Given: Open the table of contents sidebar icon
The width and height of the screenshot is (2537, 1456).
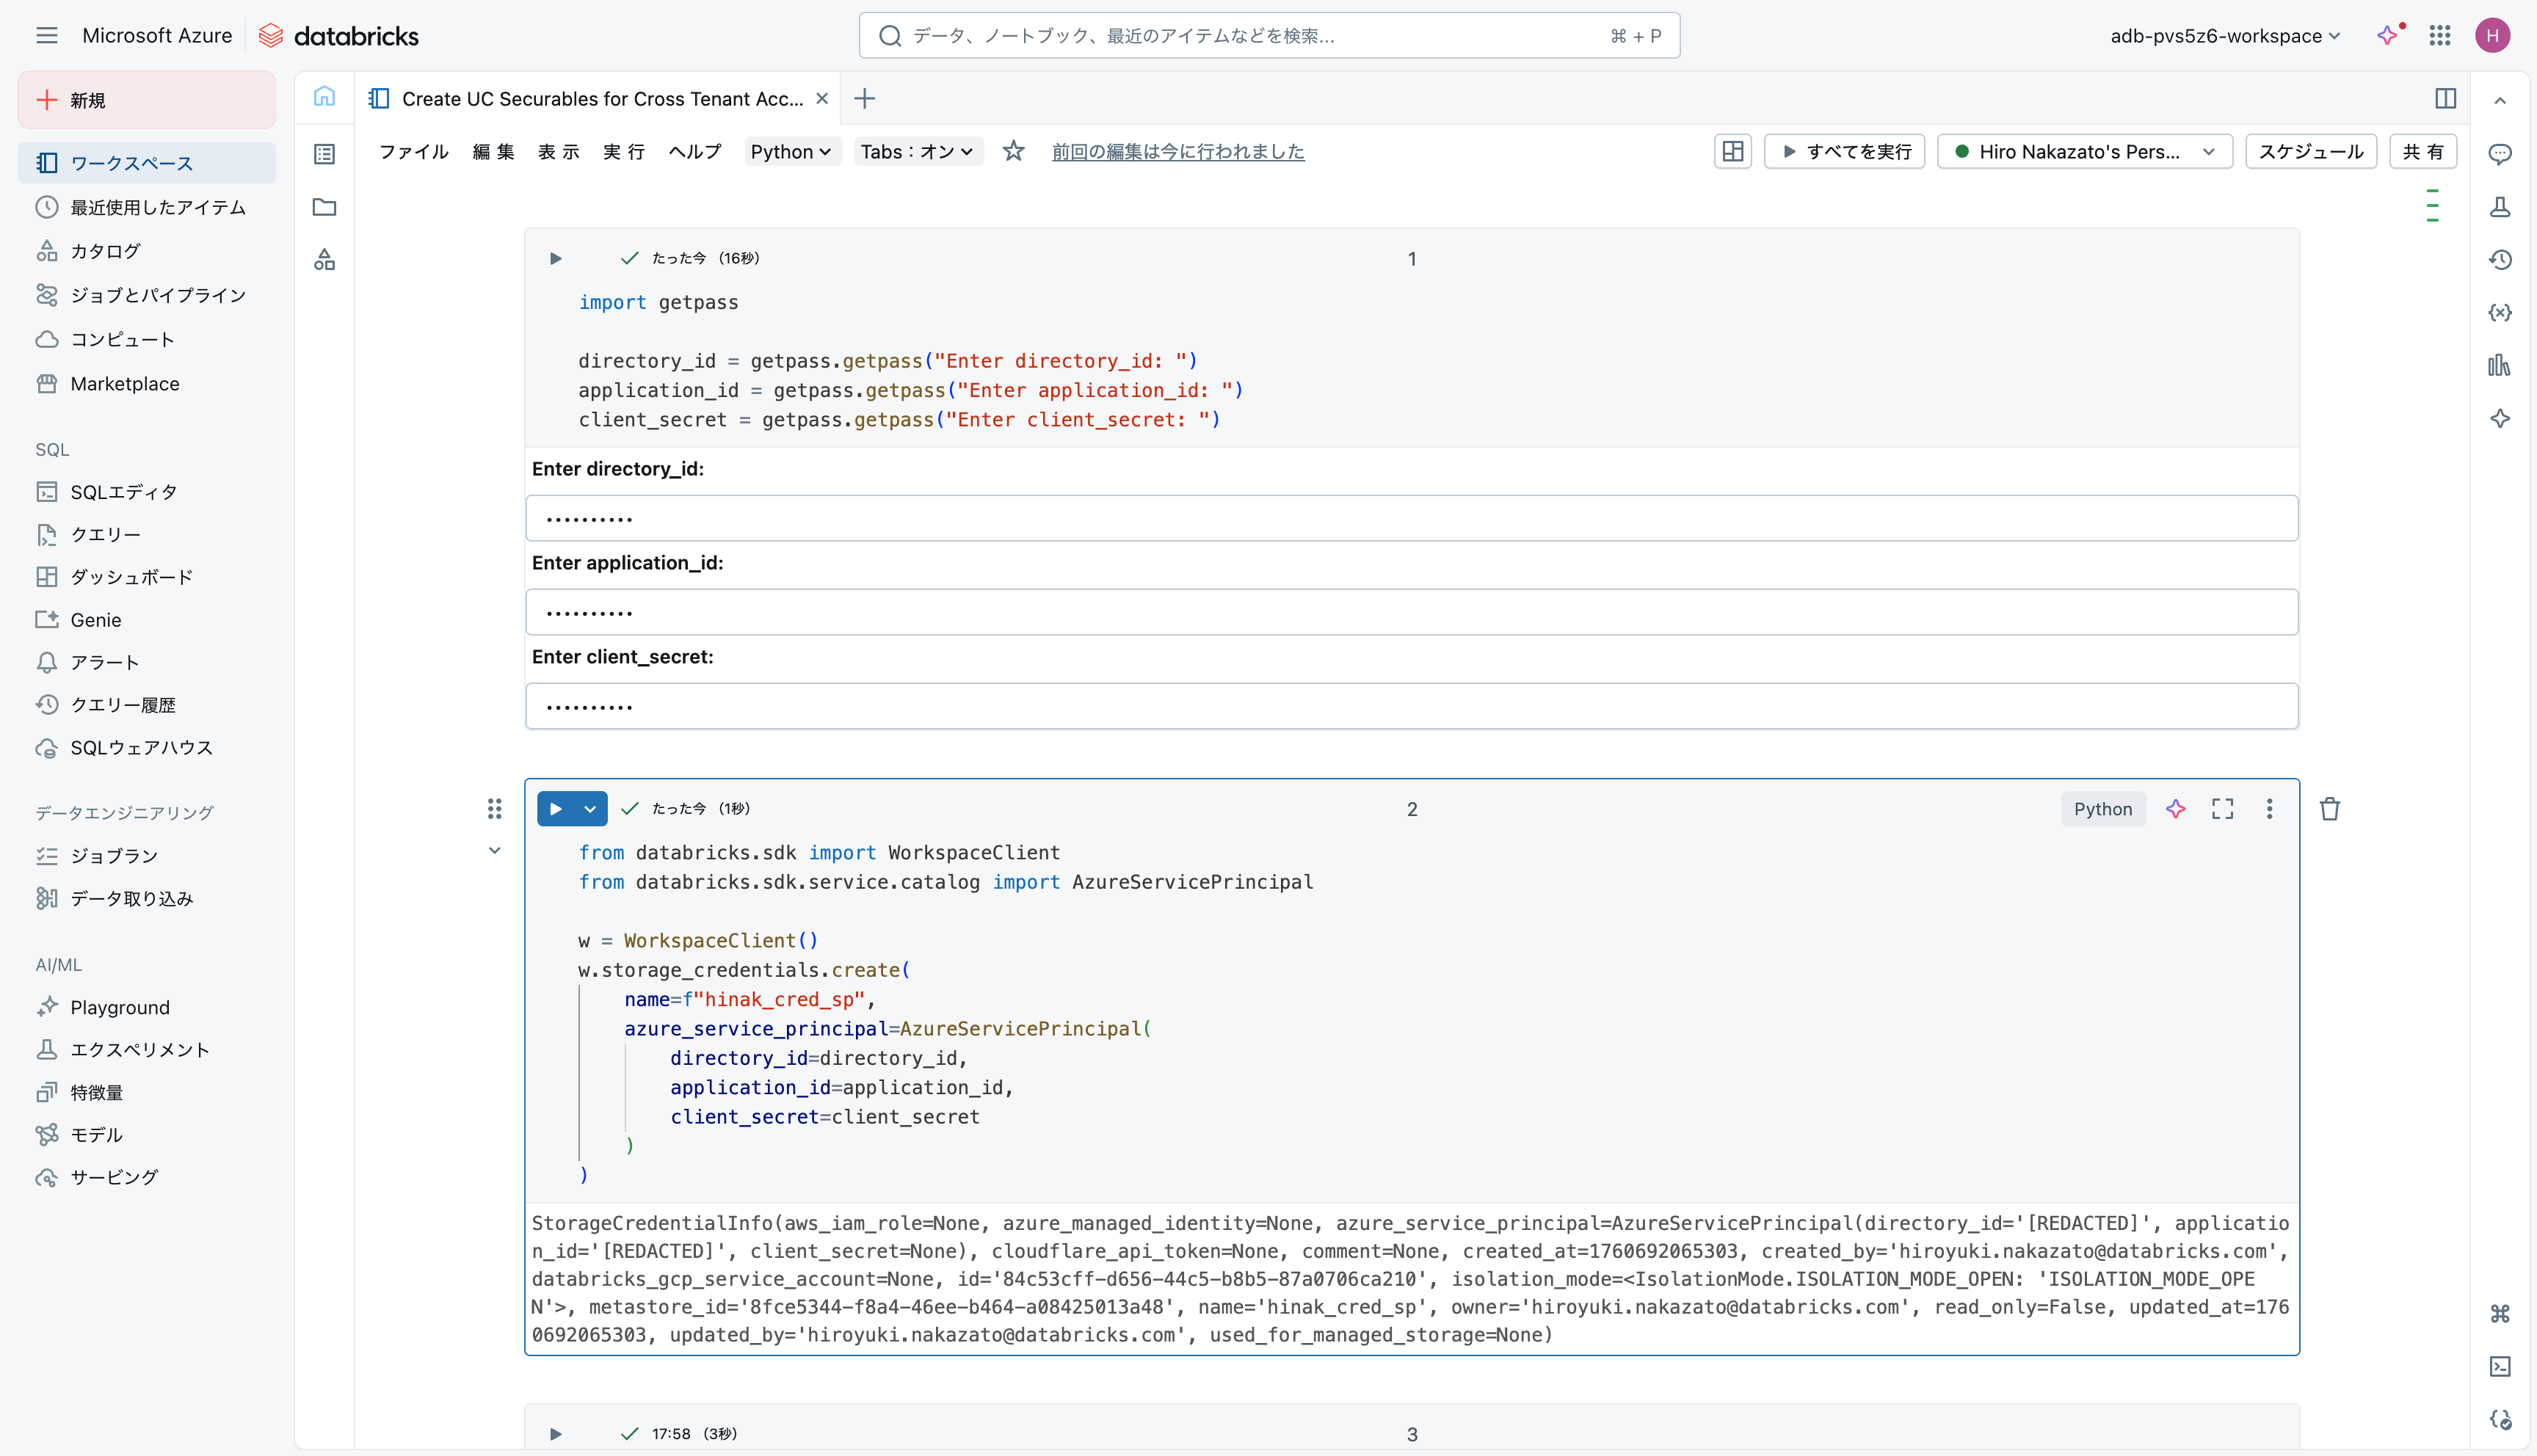Looking at the screenshot, I should 324,154.
